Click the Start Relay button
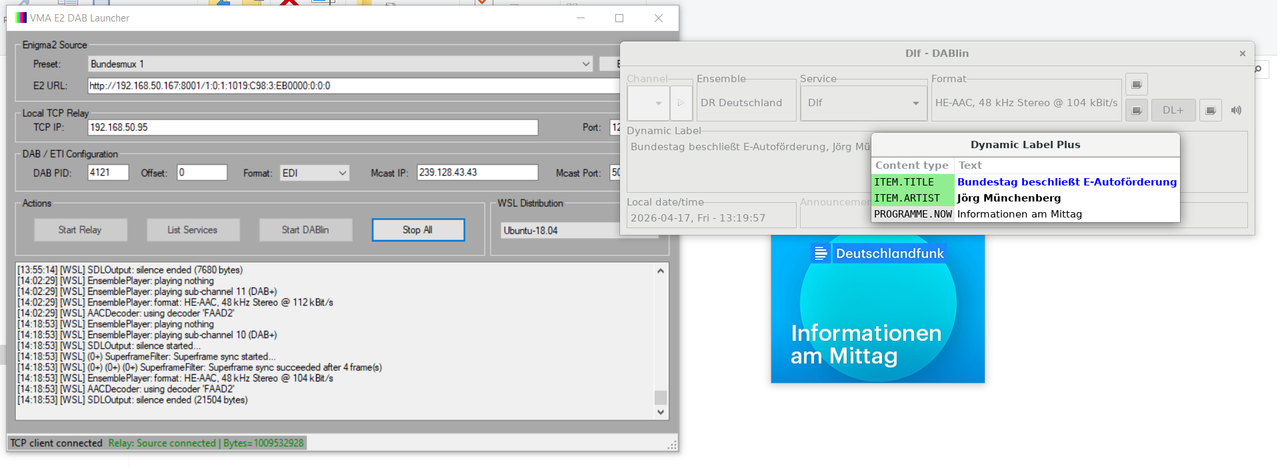The height and width of the screenshot is (467, 1280). 79,230
